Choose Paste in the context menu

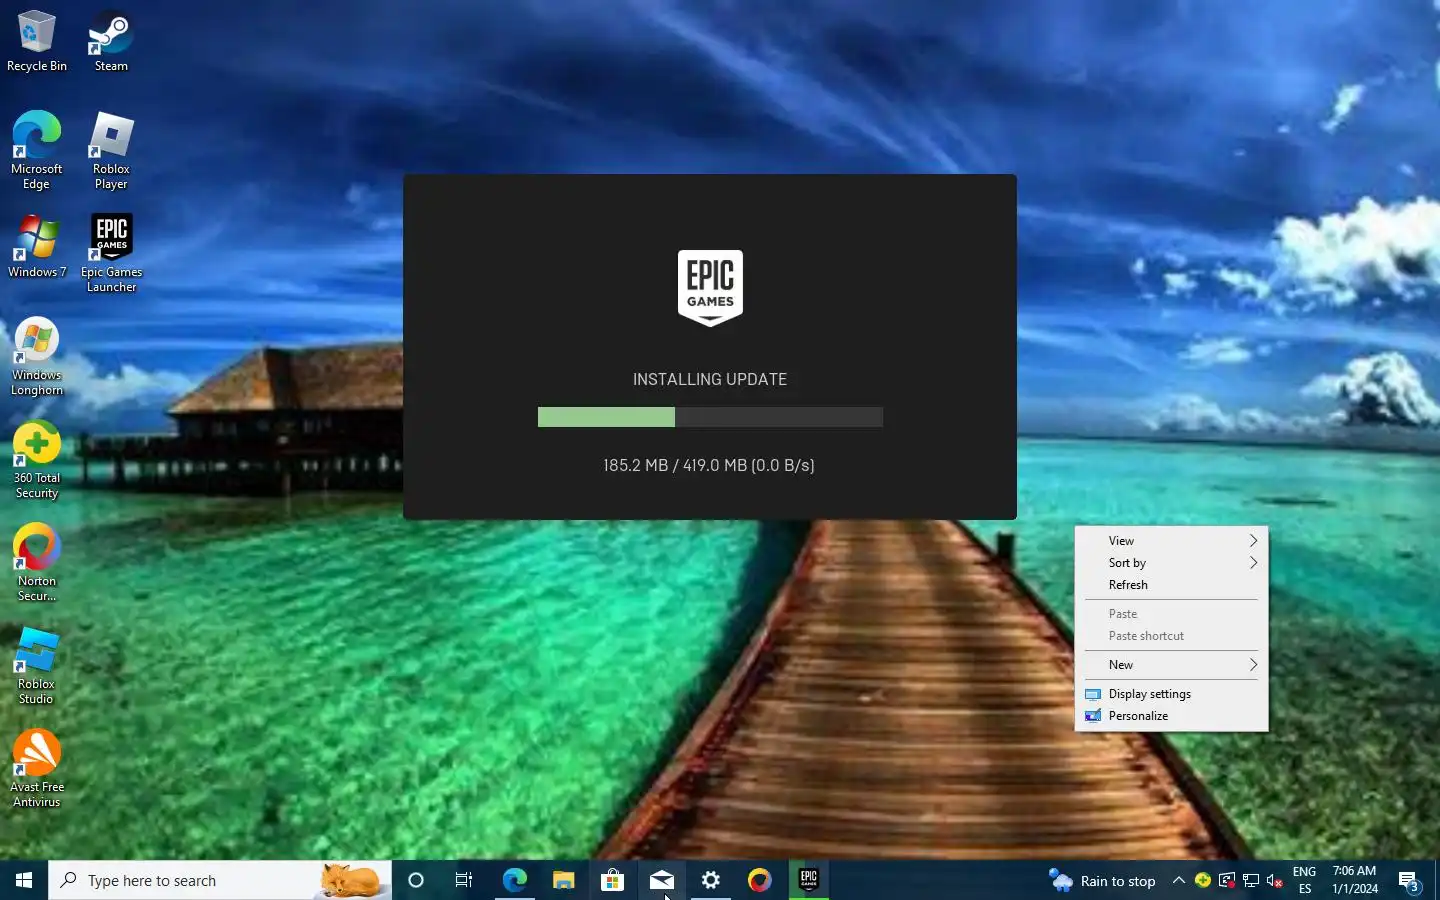[x=1171, y=614]
